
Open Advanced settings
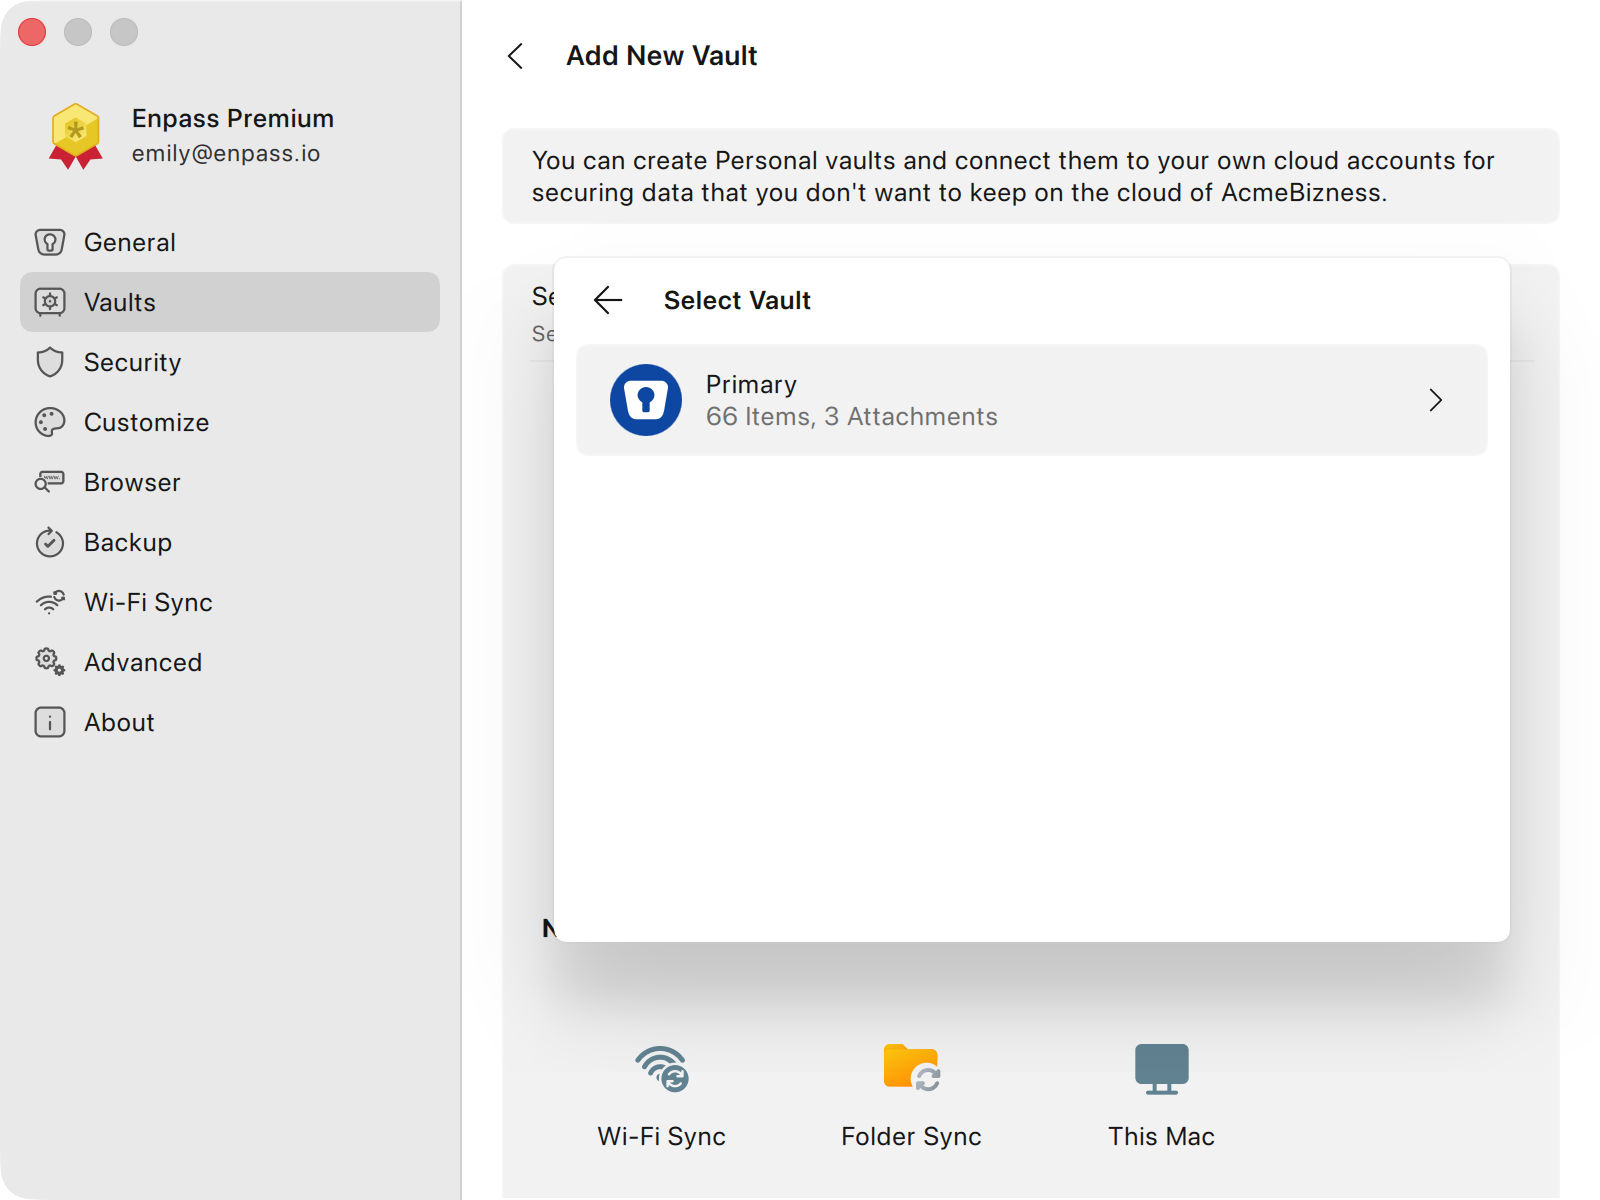pos(230,662)
